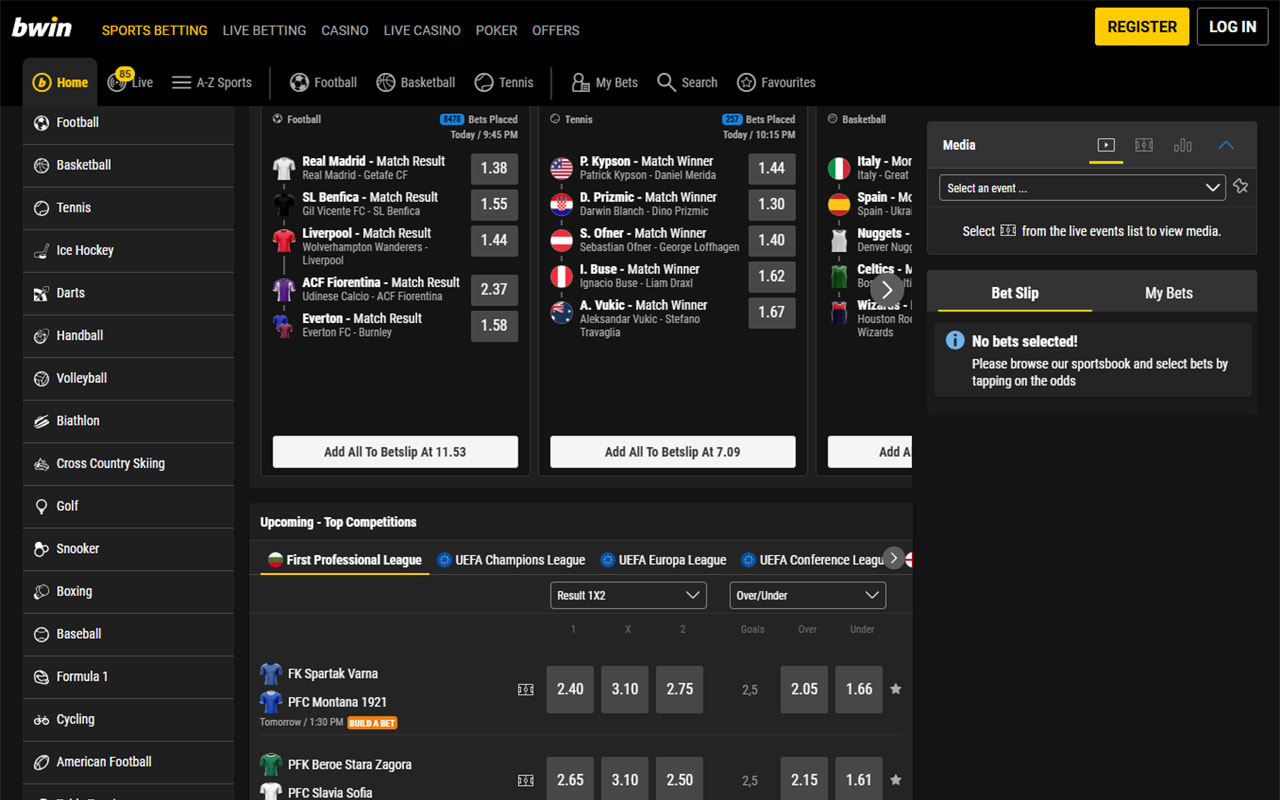Select the Basketball icon in top navigation

[x=386, y=83]
